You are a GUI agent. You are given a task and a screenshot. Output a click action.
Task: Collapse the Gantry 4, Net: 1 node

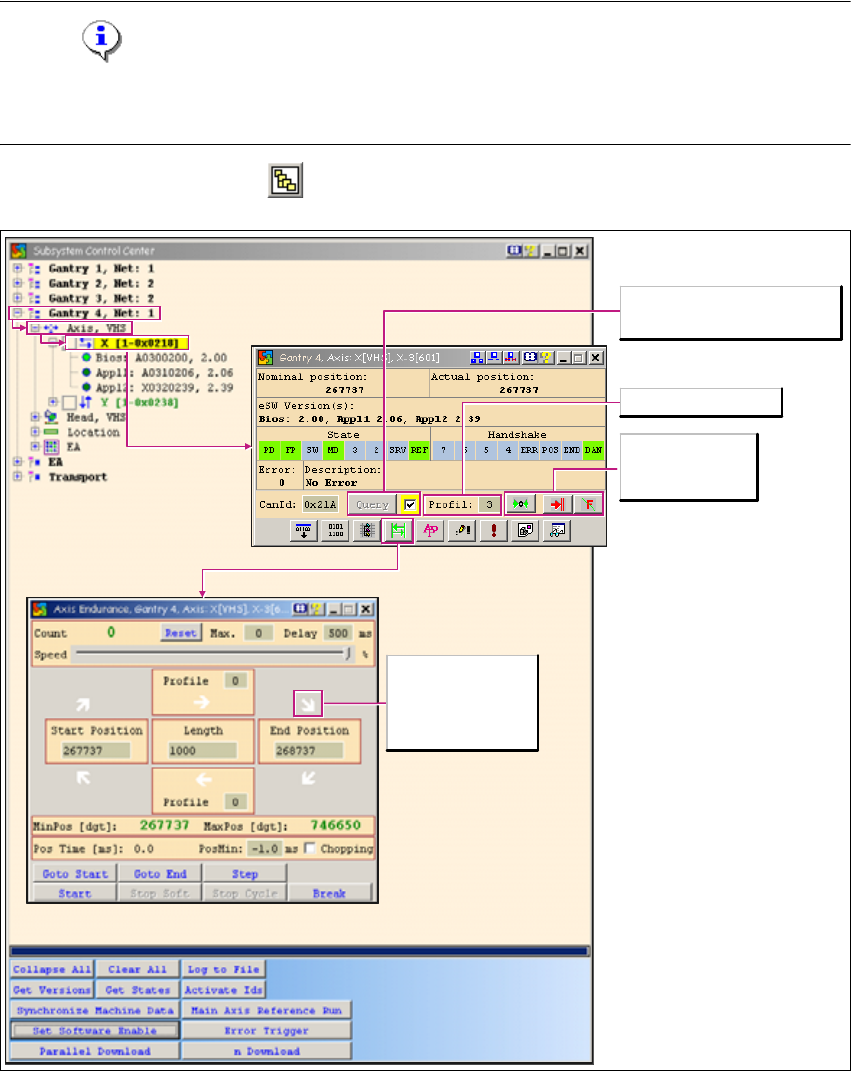coord(17,313)
